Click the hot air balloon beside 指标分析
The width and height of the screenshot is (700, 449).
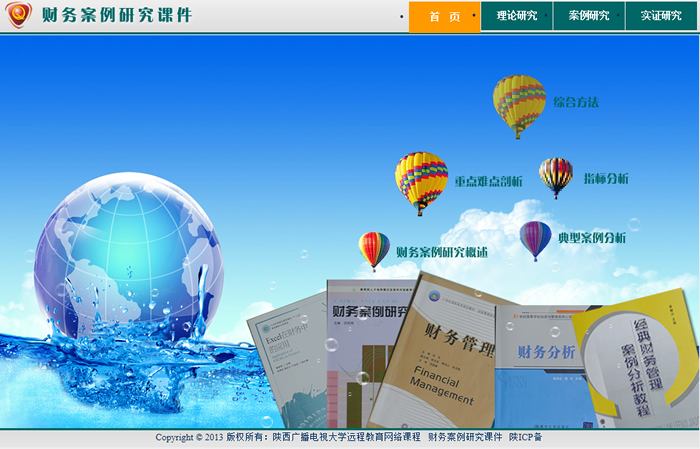[556, 176]
